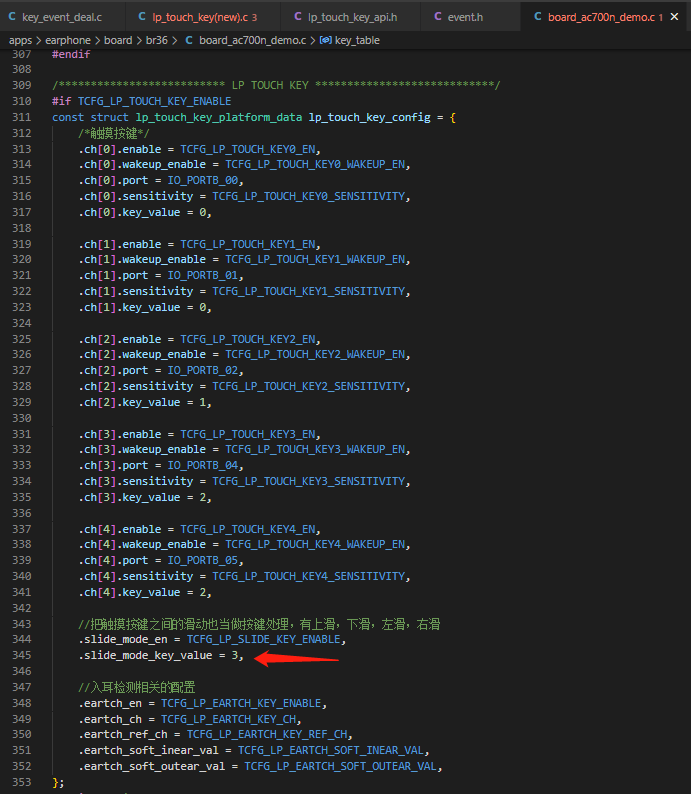Click the C icon in the breadcrumb bar
This screenshot has height=794, width=691.
189,41
